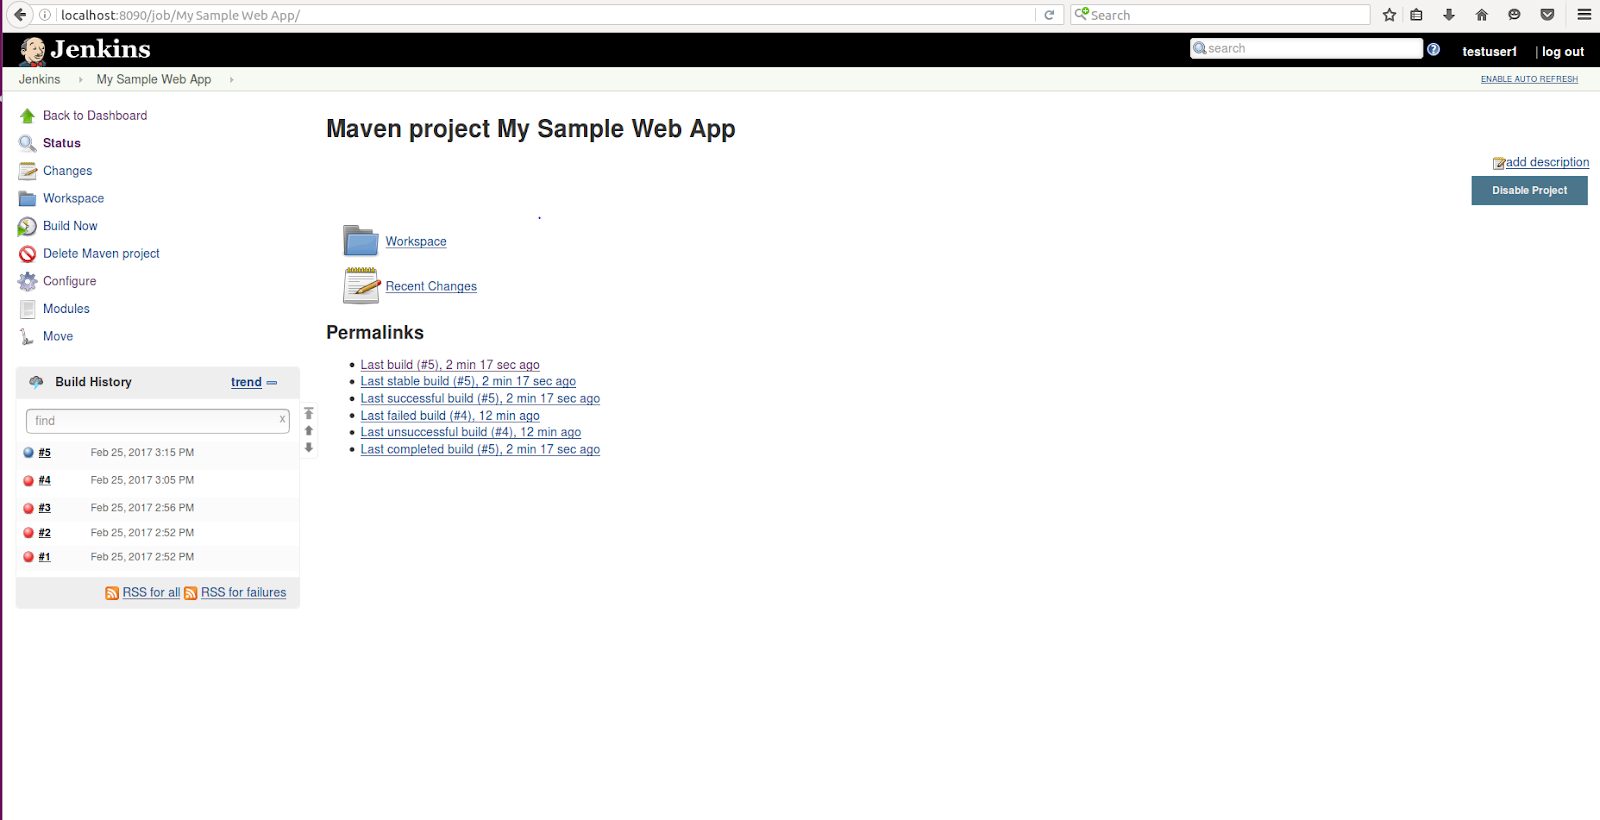Click the browser reload icon
This screenshot has width=1600, height=820.
[x=1049, y=15]
